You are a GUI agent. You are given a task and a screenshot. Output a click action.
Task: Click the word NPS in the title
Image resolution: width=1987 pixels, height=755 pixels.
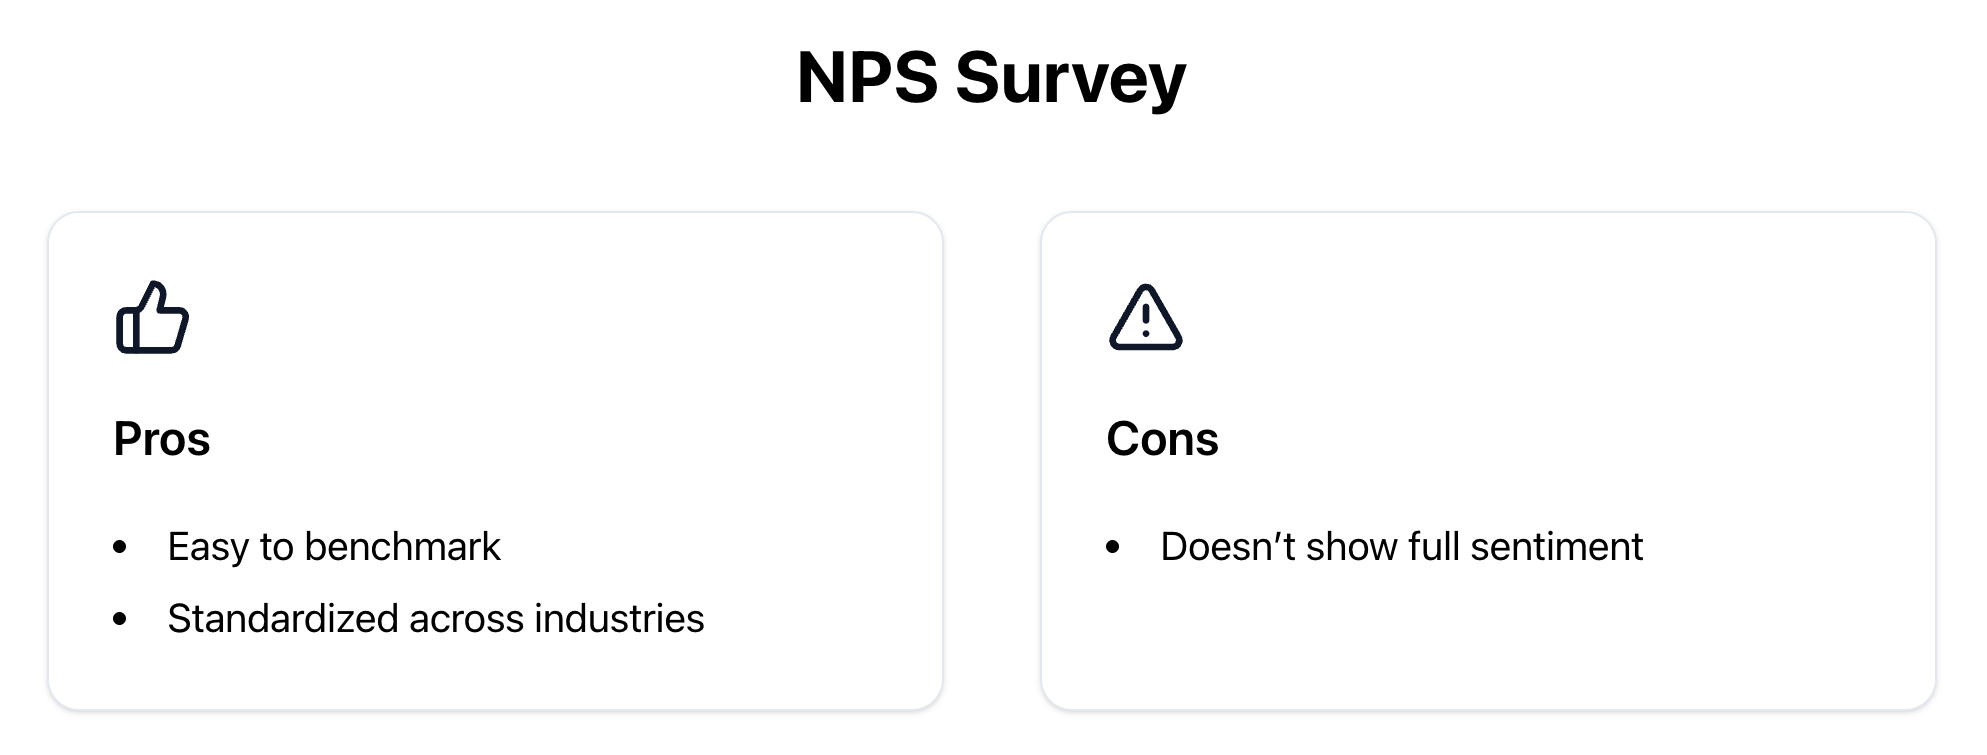pos(867,77)
